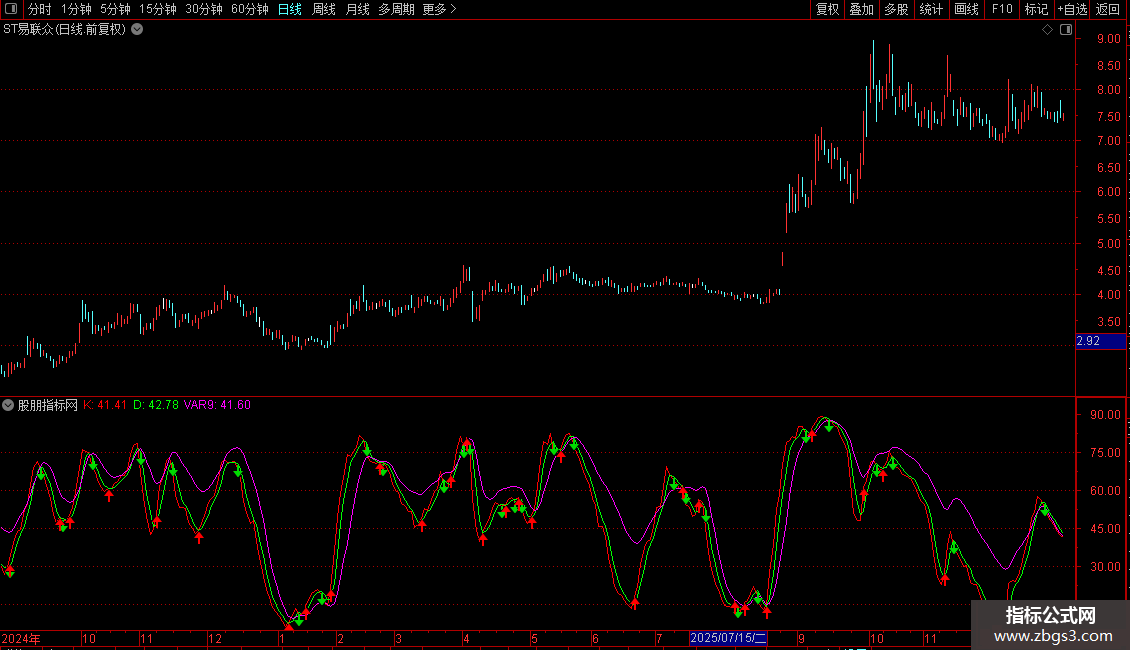Open the 多股 multi-stock view
Image resolution: width=1130 pixels, height=650 pixels.
(897, 9)
